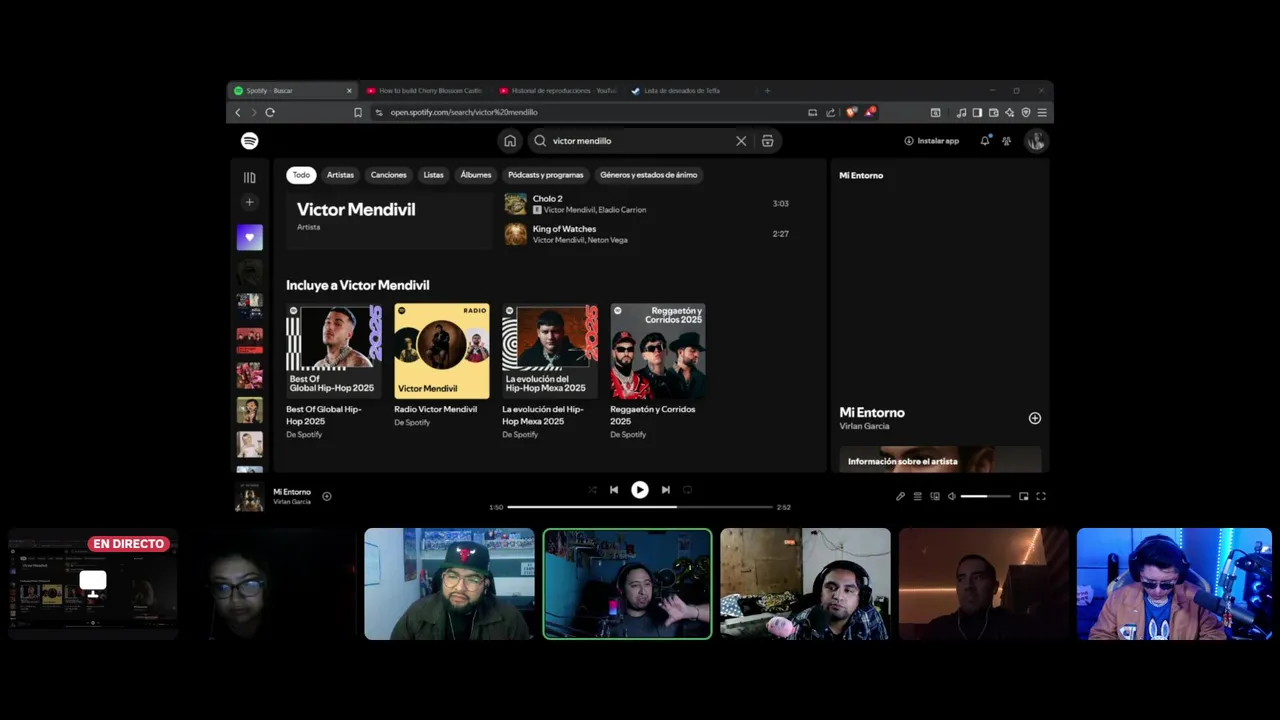The image size is (1280, 720).
Task: Select the Artistas filter chip
Action: pos(340,175)
